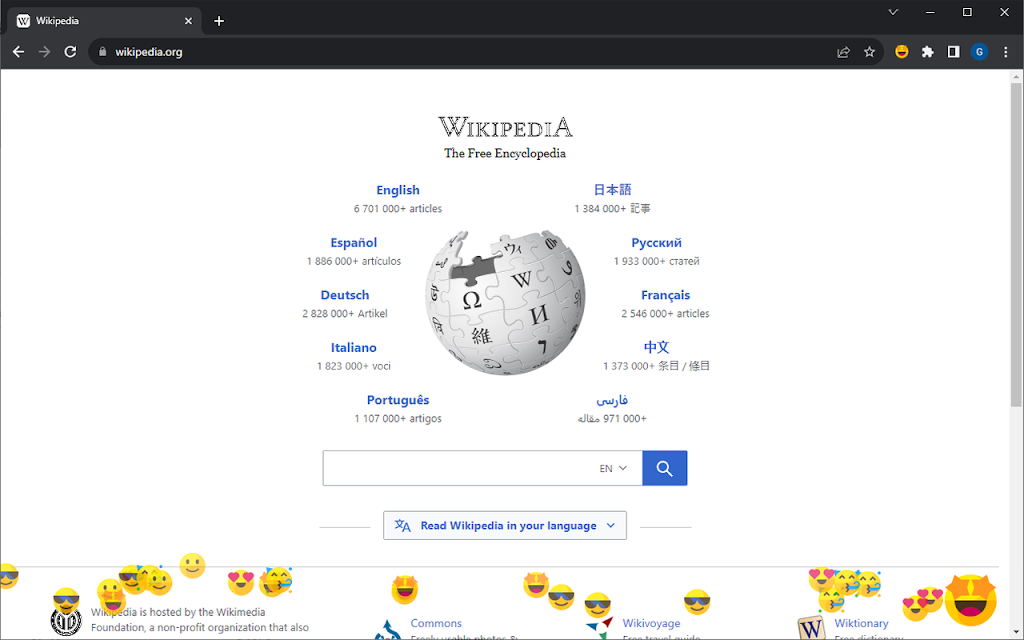Screen dimensions: 1024x640
Task: Open the 中文 Wikipedia link
Action: click(656, 347)
